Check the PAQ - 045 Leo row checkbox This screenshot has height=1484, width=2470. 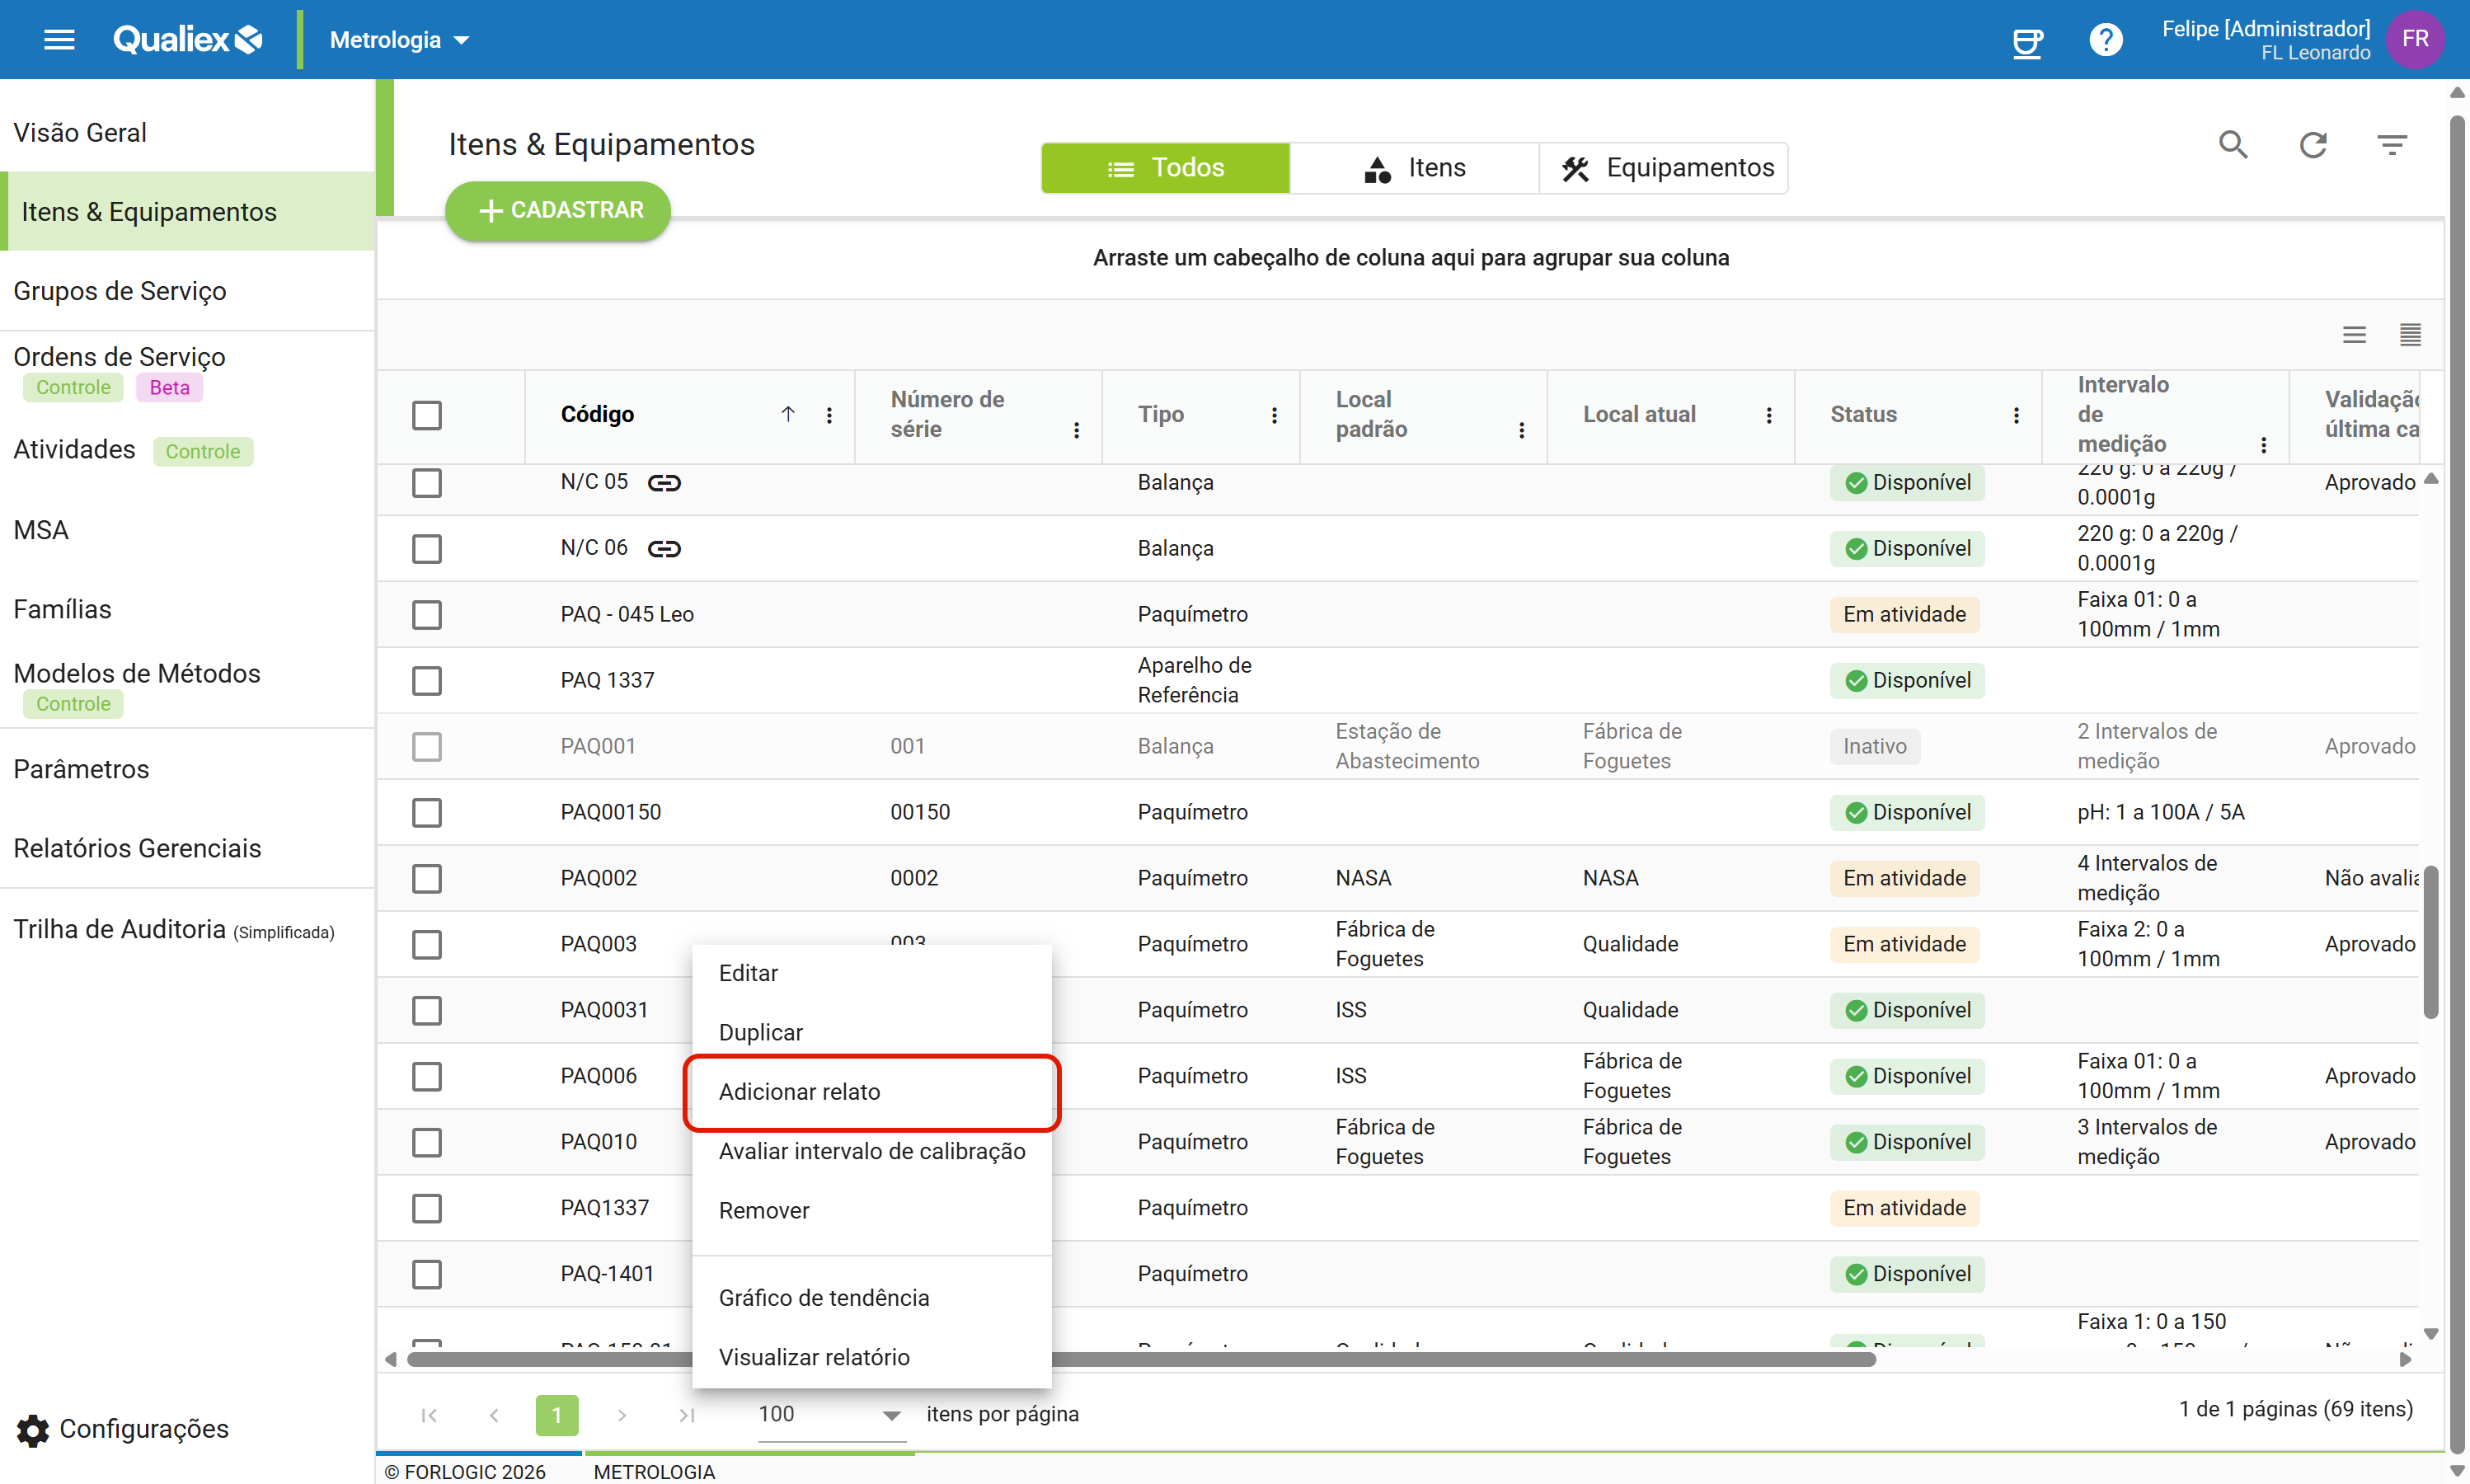pyautogui.click(x=427, y=615)
